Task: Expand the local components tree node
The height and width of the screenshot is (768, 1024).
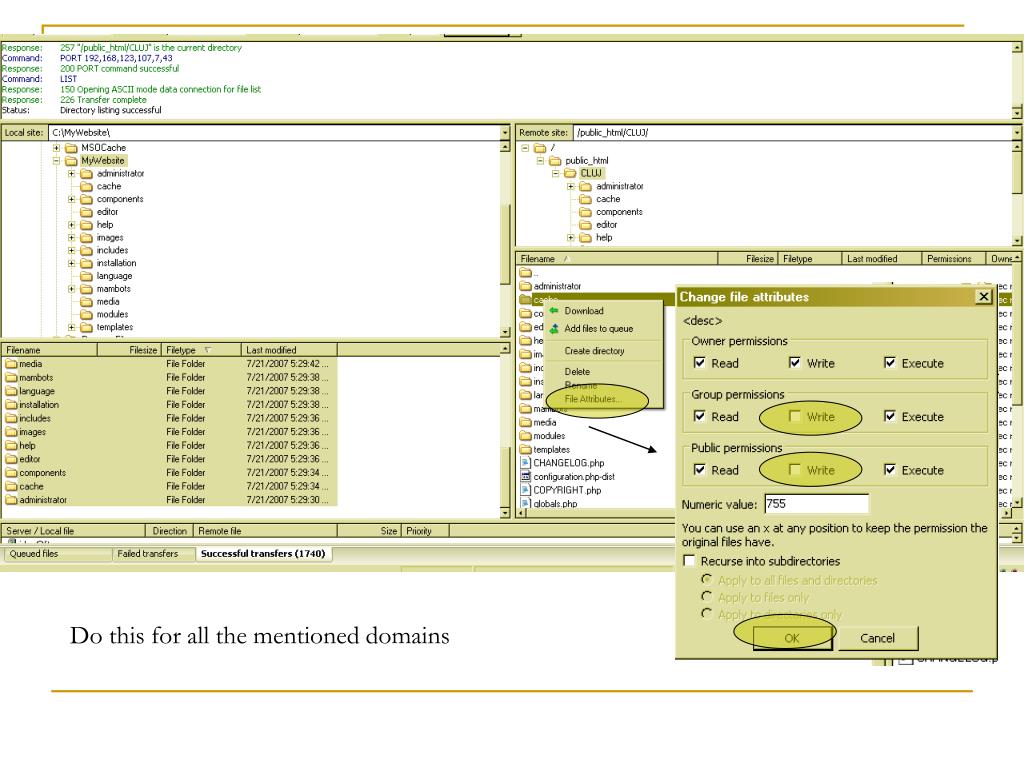Action: pyautogui.click(x=72, y=199)
